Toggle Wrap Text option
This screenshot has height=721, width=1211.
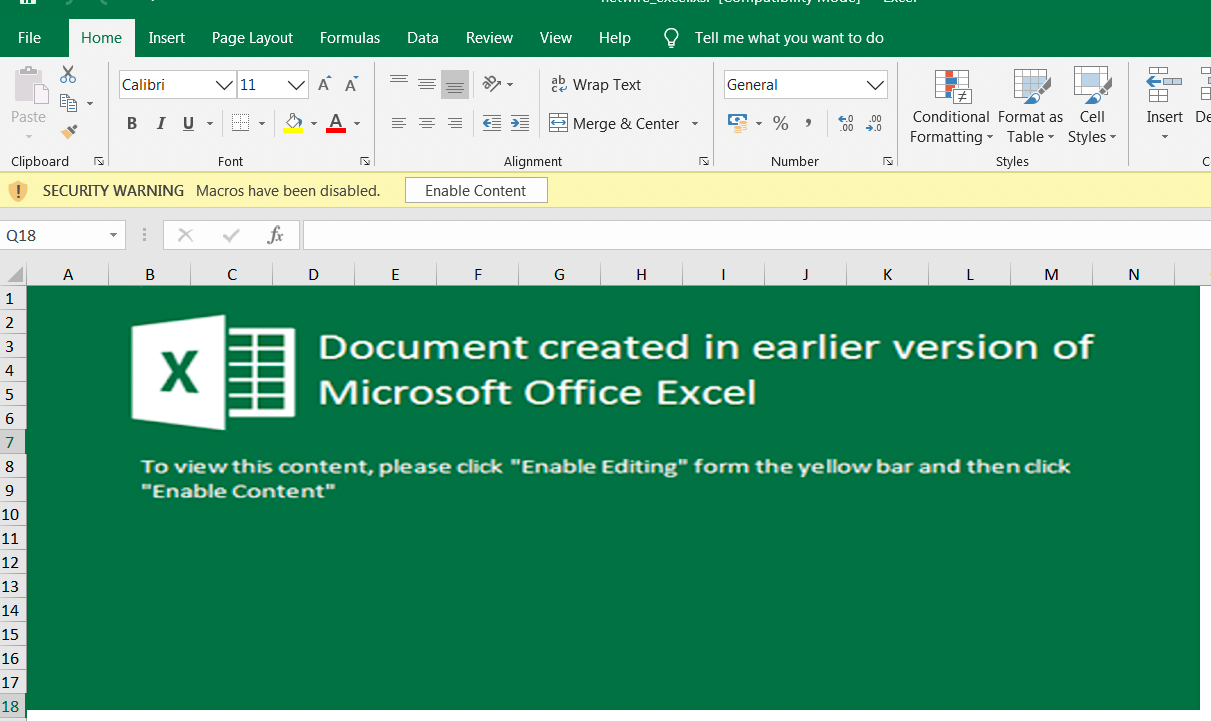[x=596, y=85]
